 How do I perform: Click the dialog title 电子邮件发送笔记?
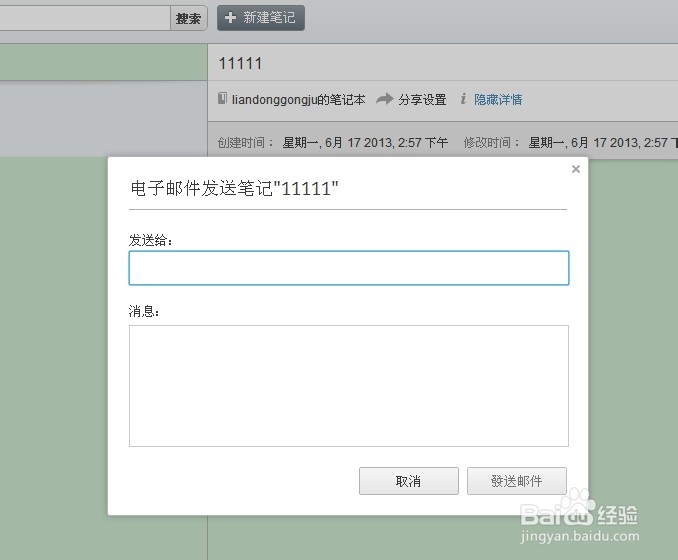[234, 189]
